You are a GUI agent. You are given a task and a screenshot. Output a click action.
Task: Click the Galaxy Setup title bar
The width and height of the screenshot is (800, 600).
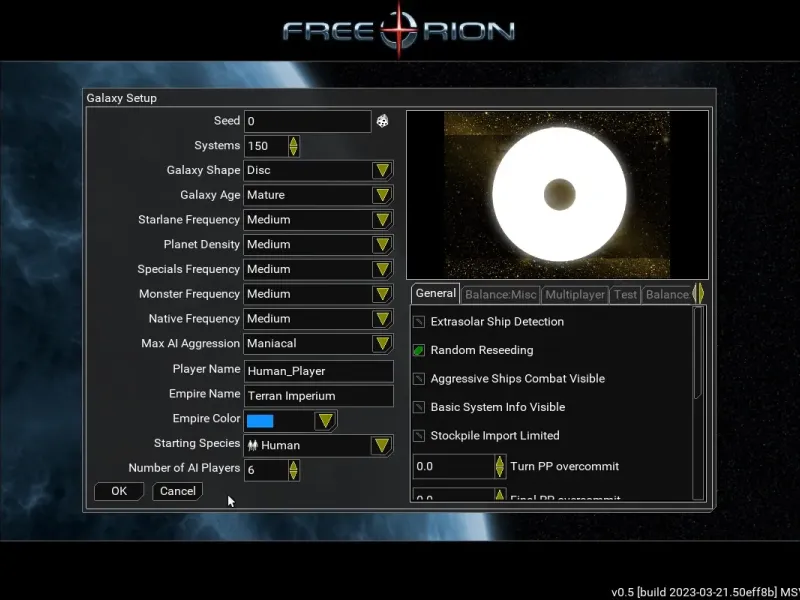point(399,98)
